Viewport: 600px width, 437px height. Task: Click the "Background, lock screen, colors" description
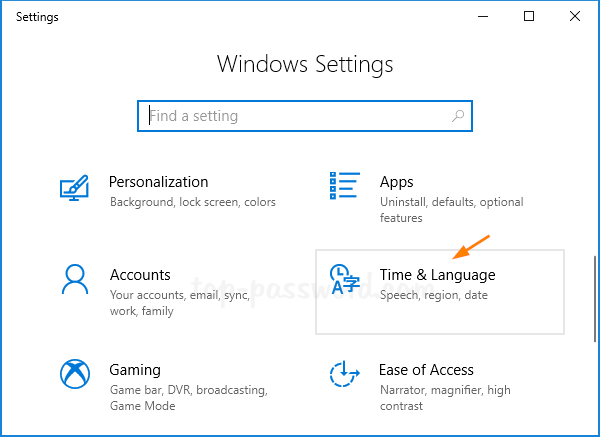pyautogui.click(x=192, y=202)
